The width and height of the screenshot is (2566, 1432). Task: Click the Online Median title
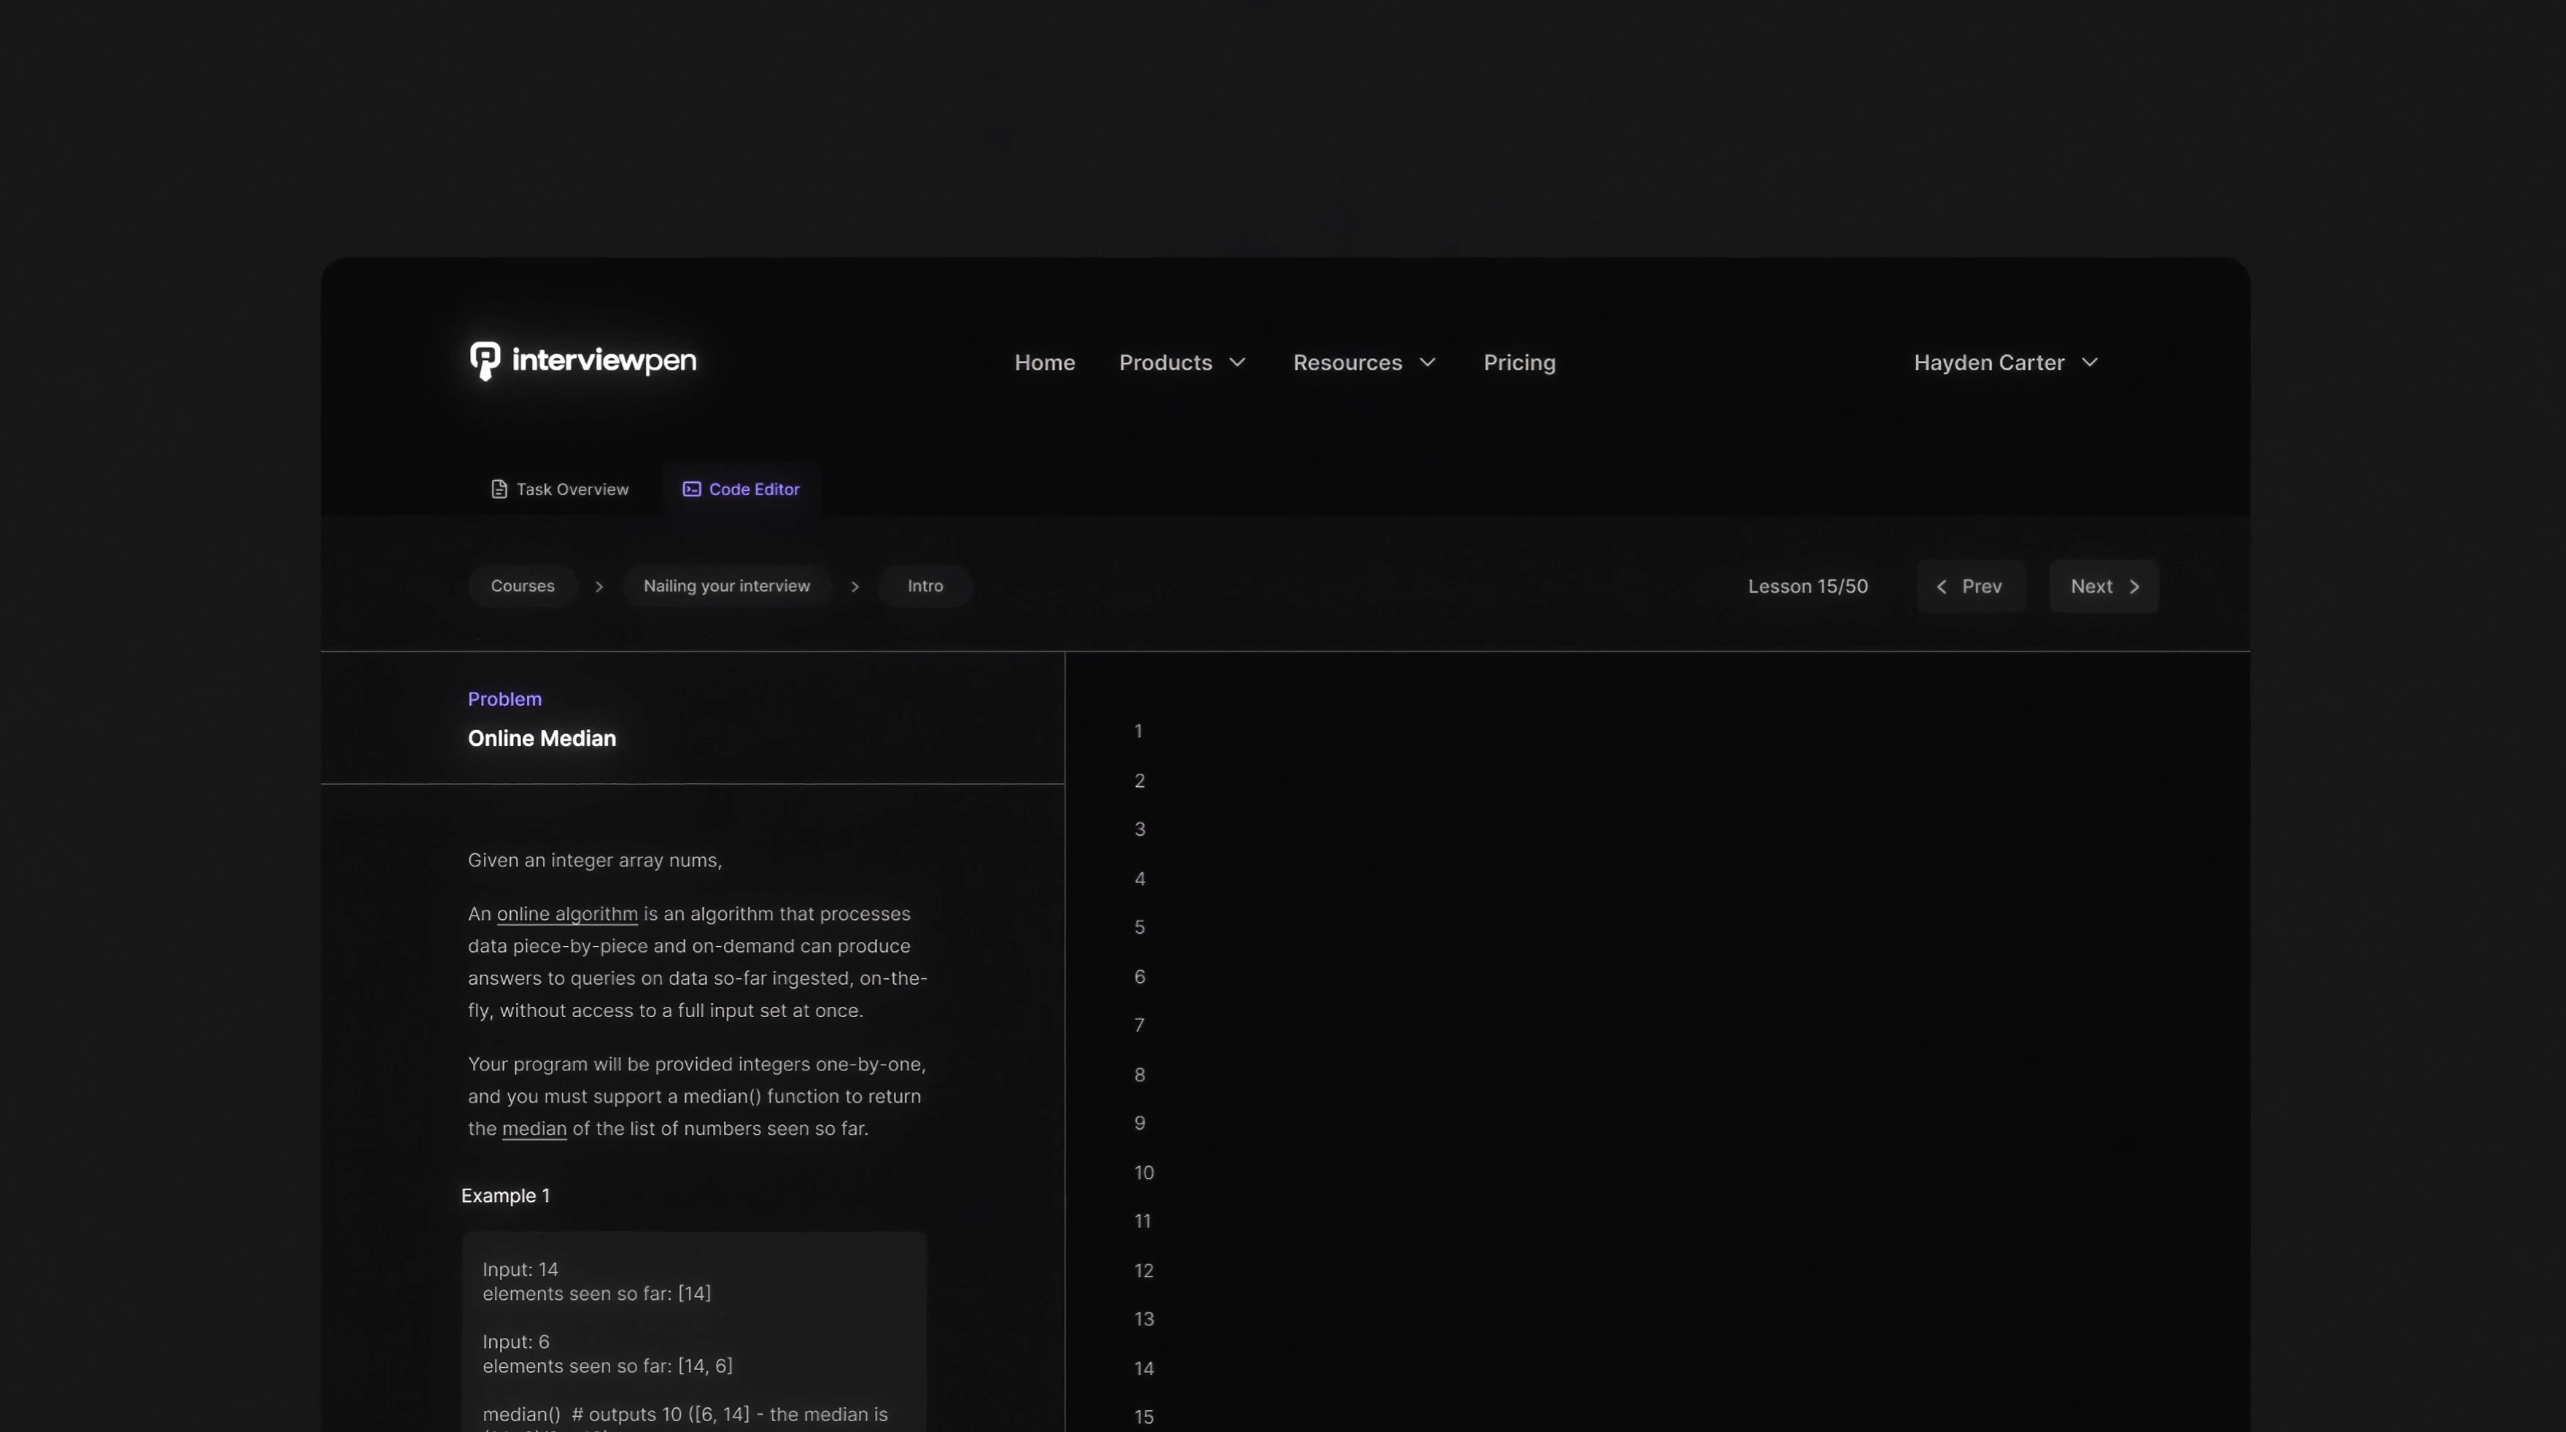coord(542,739)
